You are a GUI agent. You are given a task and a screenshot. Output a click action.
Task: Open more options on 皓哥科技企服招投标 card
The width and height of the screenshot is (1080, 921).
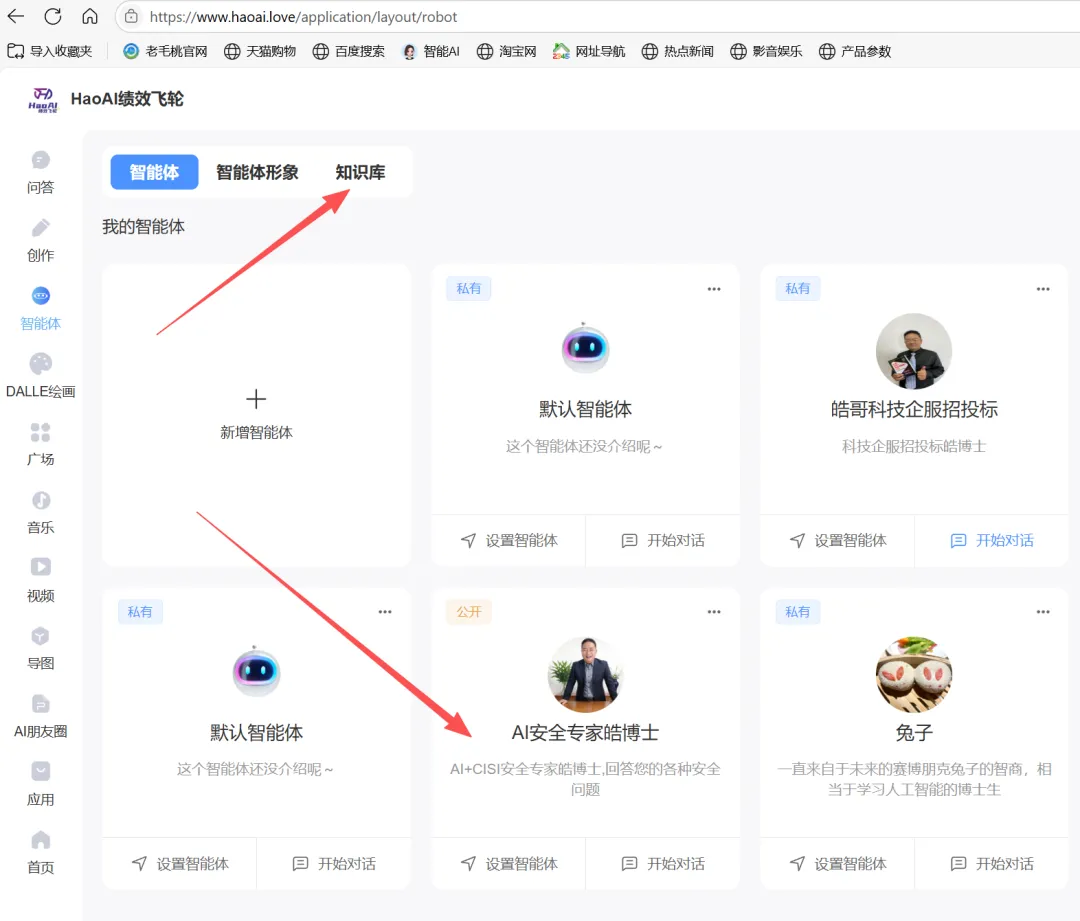pos(1043,289)
